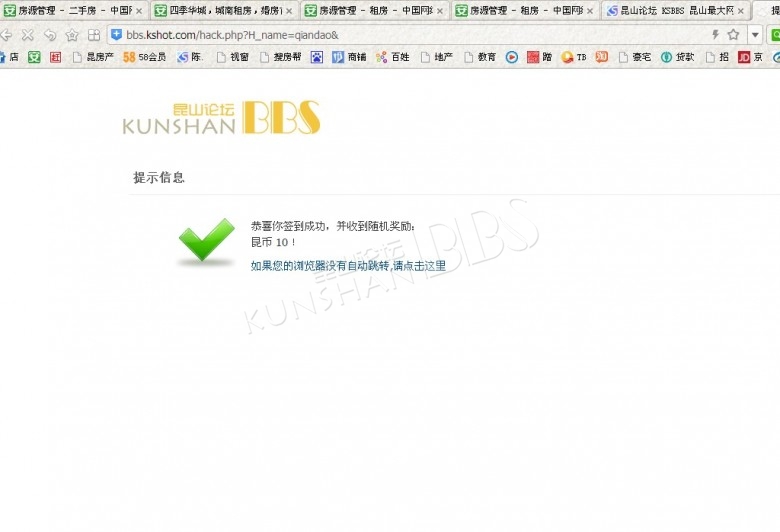Open the 昆房产 bookmark

tap(94, 57)
